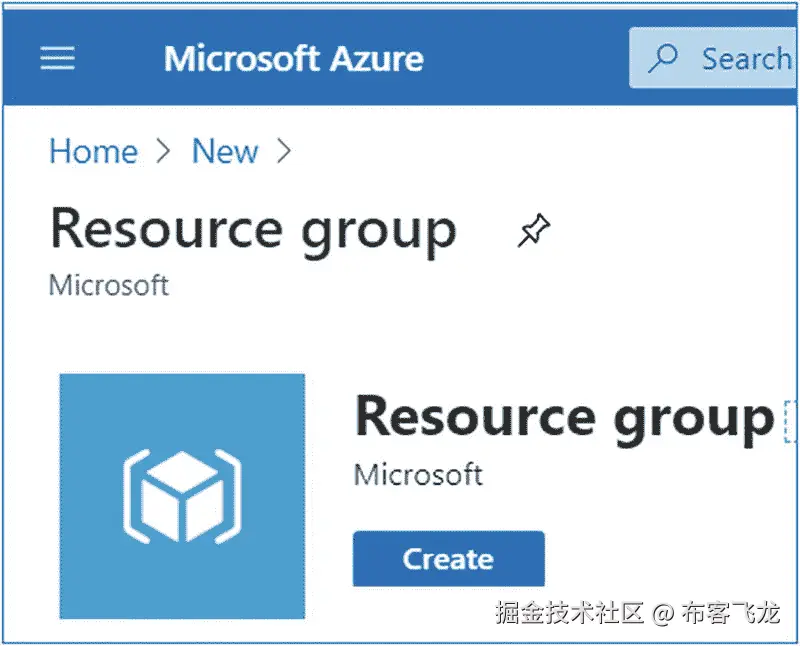800x646 pixels.
Task: Click the breadcrumb chevron after New
Action: click(285, 151)
